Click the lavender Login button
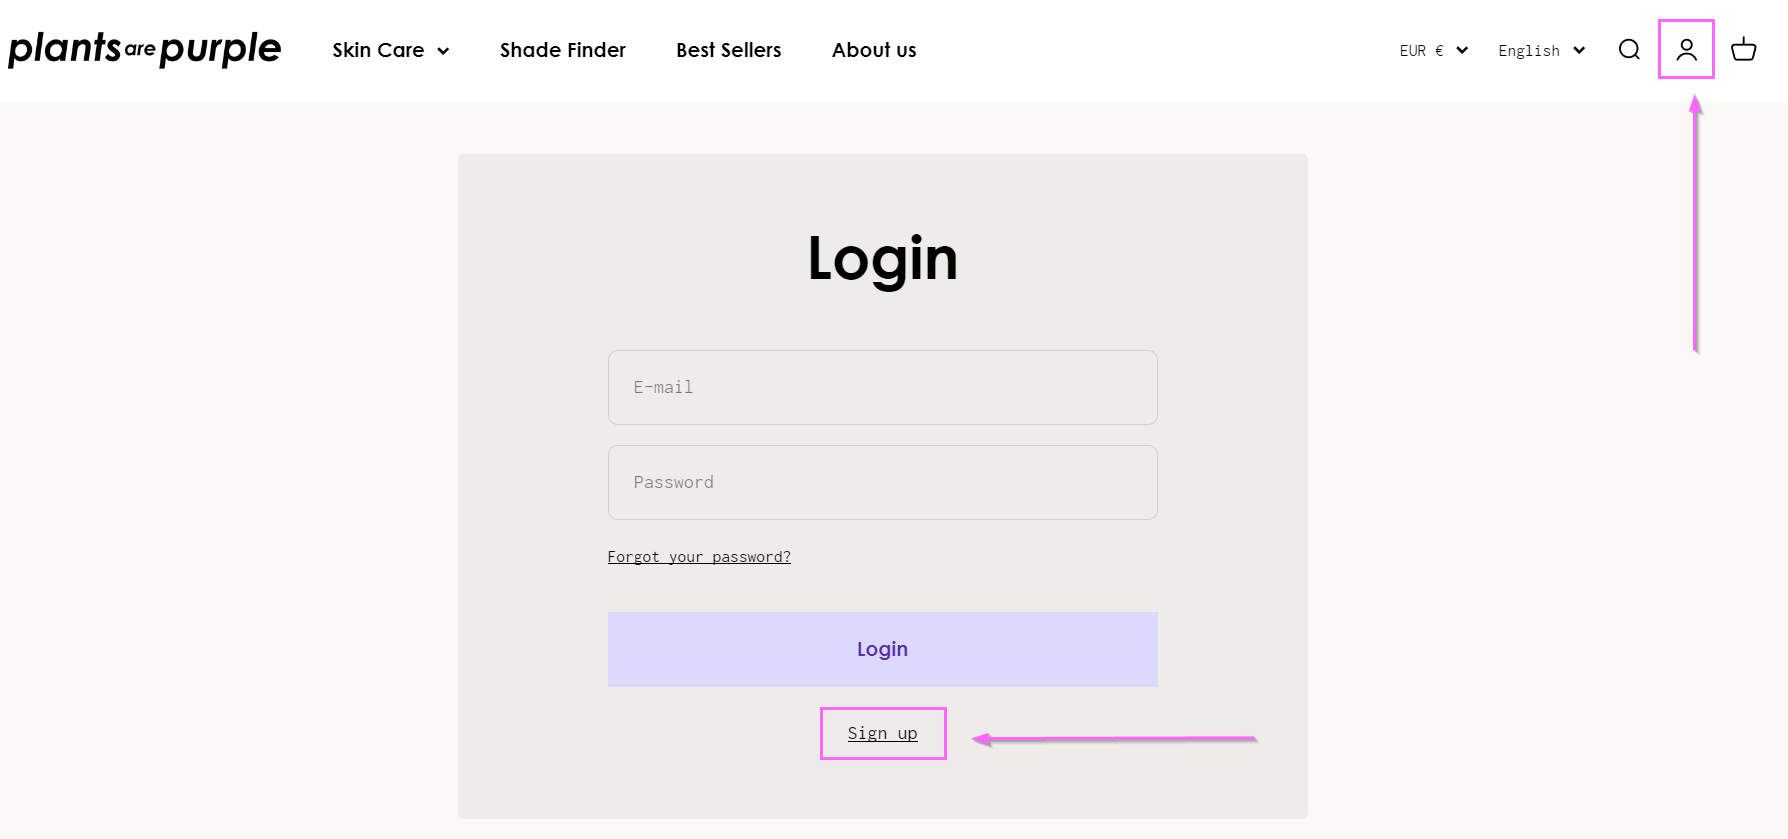1788x839 pixels. [883, 649]
